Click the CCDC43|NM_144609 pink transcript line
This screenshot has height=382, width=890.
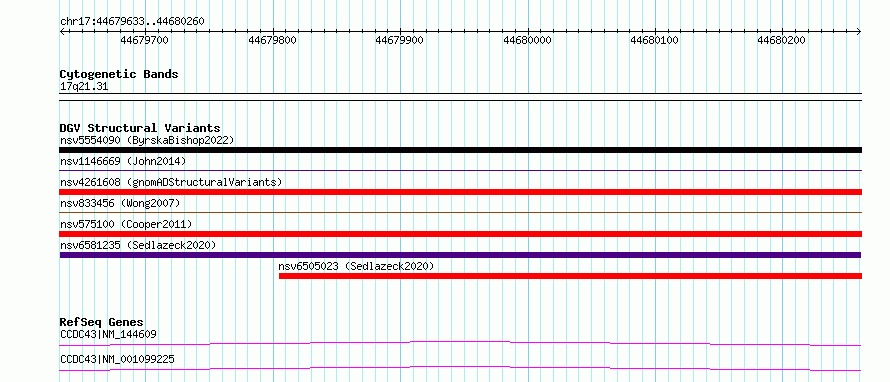pyautogui.click(x=460, y=343)
